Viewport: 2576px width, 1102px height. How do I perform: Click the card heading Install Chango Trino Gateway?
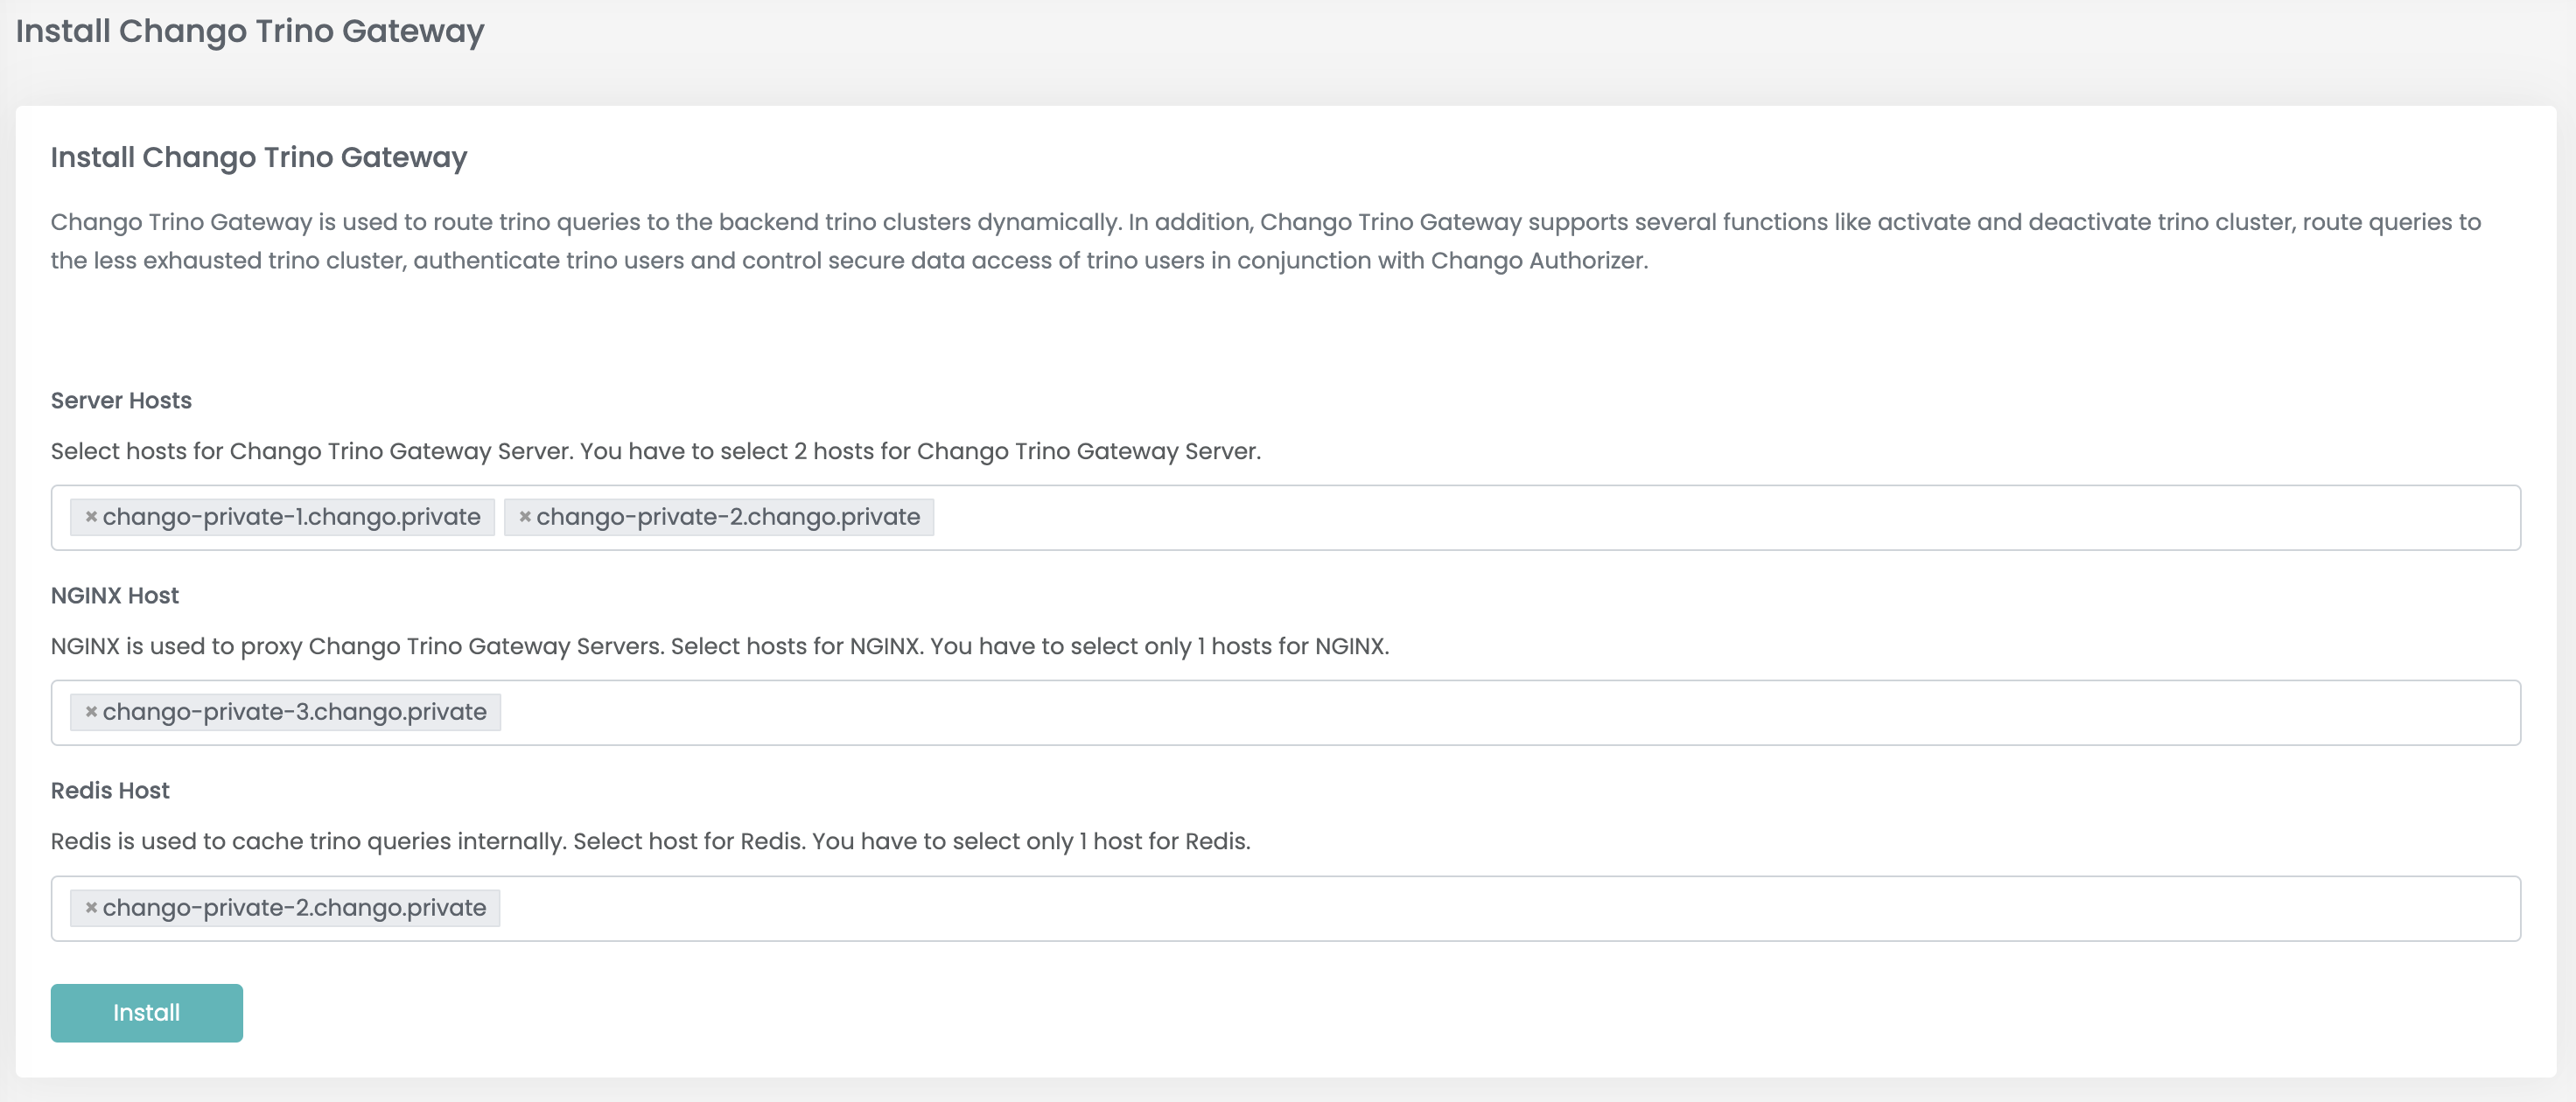259,157
